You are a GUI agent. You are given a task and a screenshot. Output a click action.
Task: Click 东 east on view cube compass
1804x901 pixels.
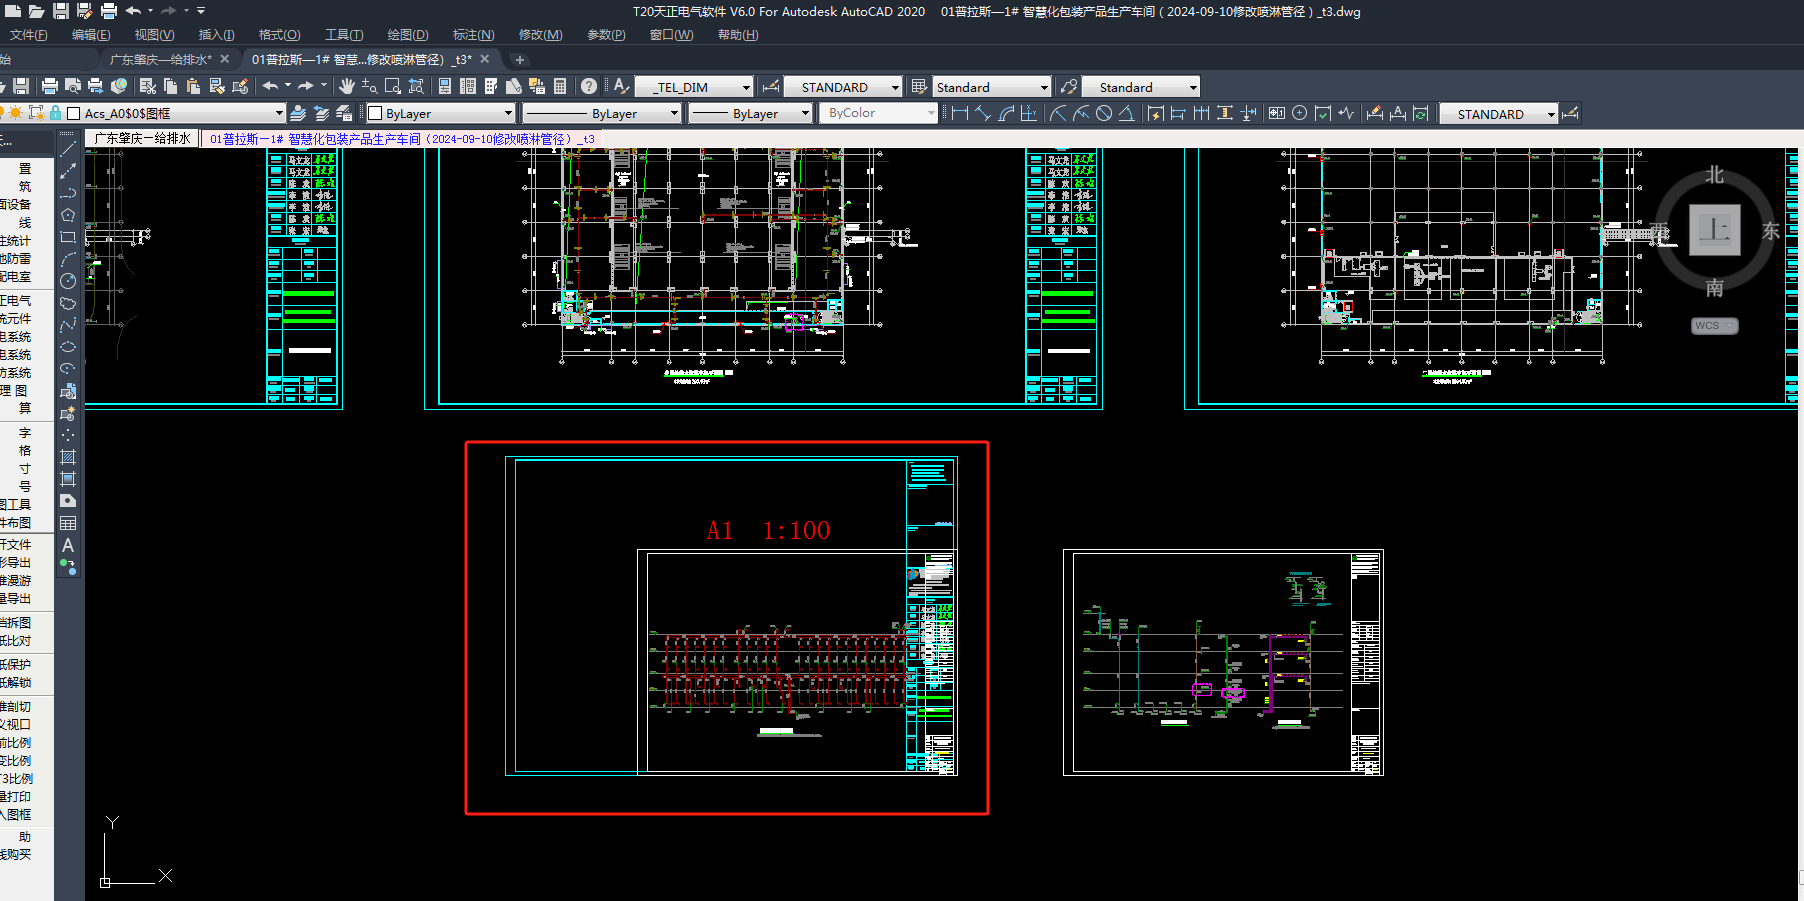1770,231
